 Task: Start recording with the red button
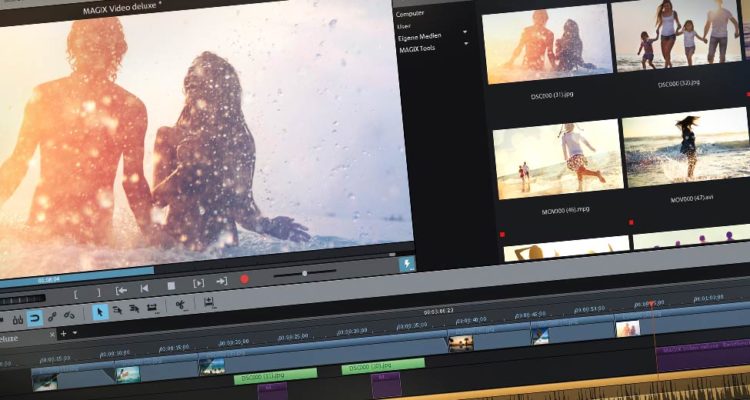click(x=244, y=279)
